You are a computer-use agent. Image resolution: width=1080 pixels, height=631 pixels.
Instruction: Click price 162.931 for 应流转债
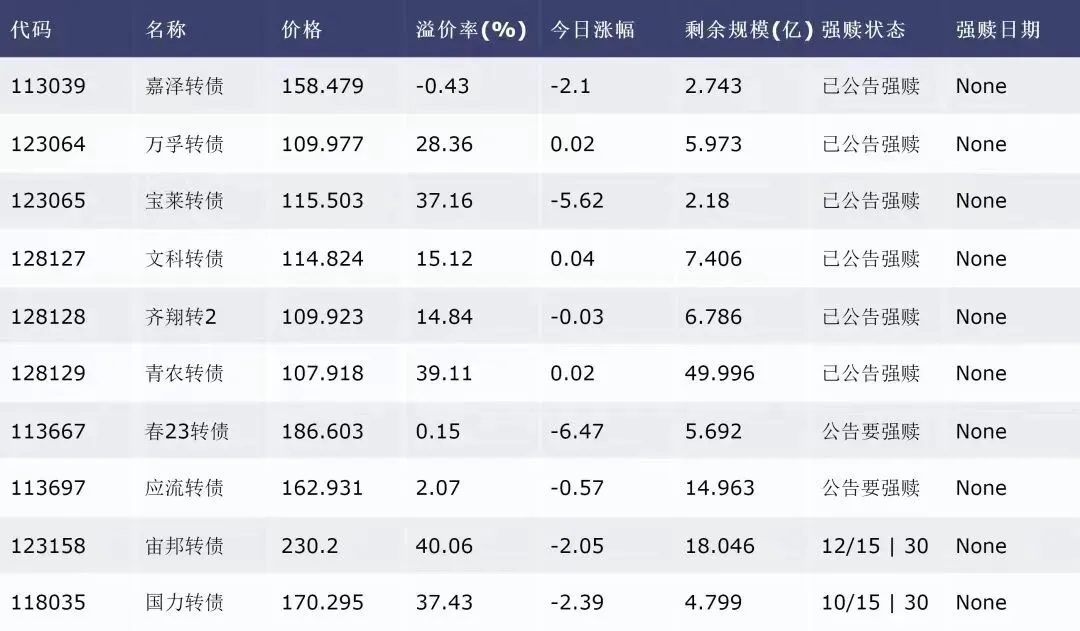322,488
